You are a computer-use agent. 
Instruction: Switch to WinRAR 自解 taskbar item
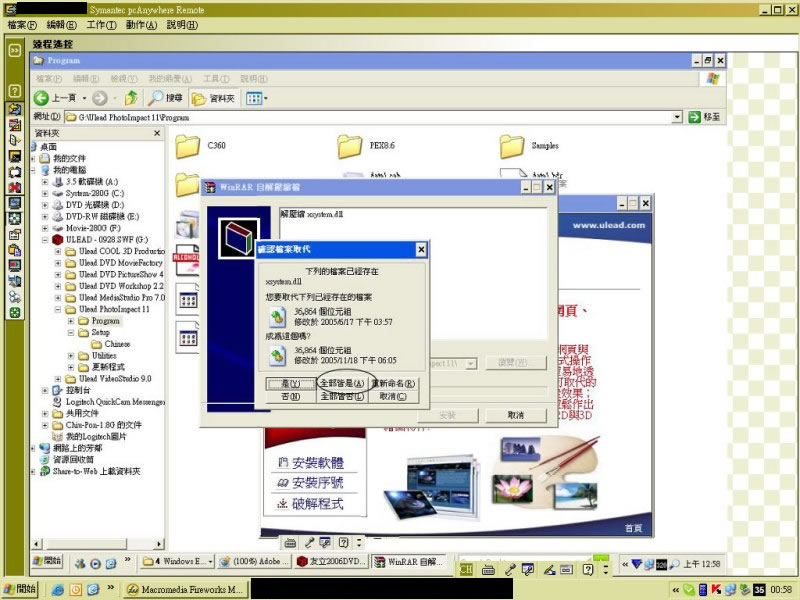coord(409,562)
